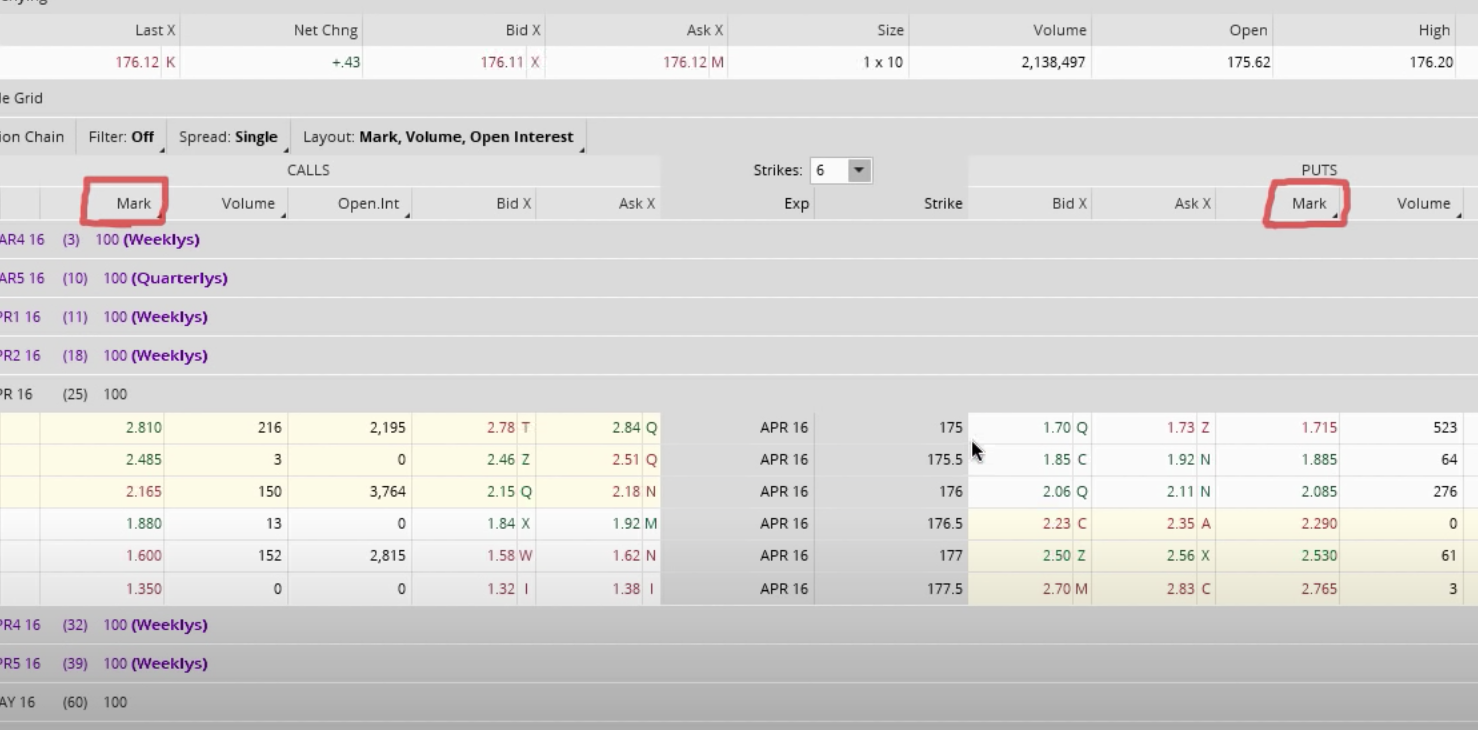Click the underlying Ask X value 176.12 M

coord(693,62)
